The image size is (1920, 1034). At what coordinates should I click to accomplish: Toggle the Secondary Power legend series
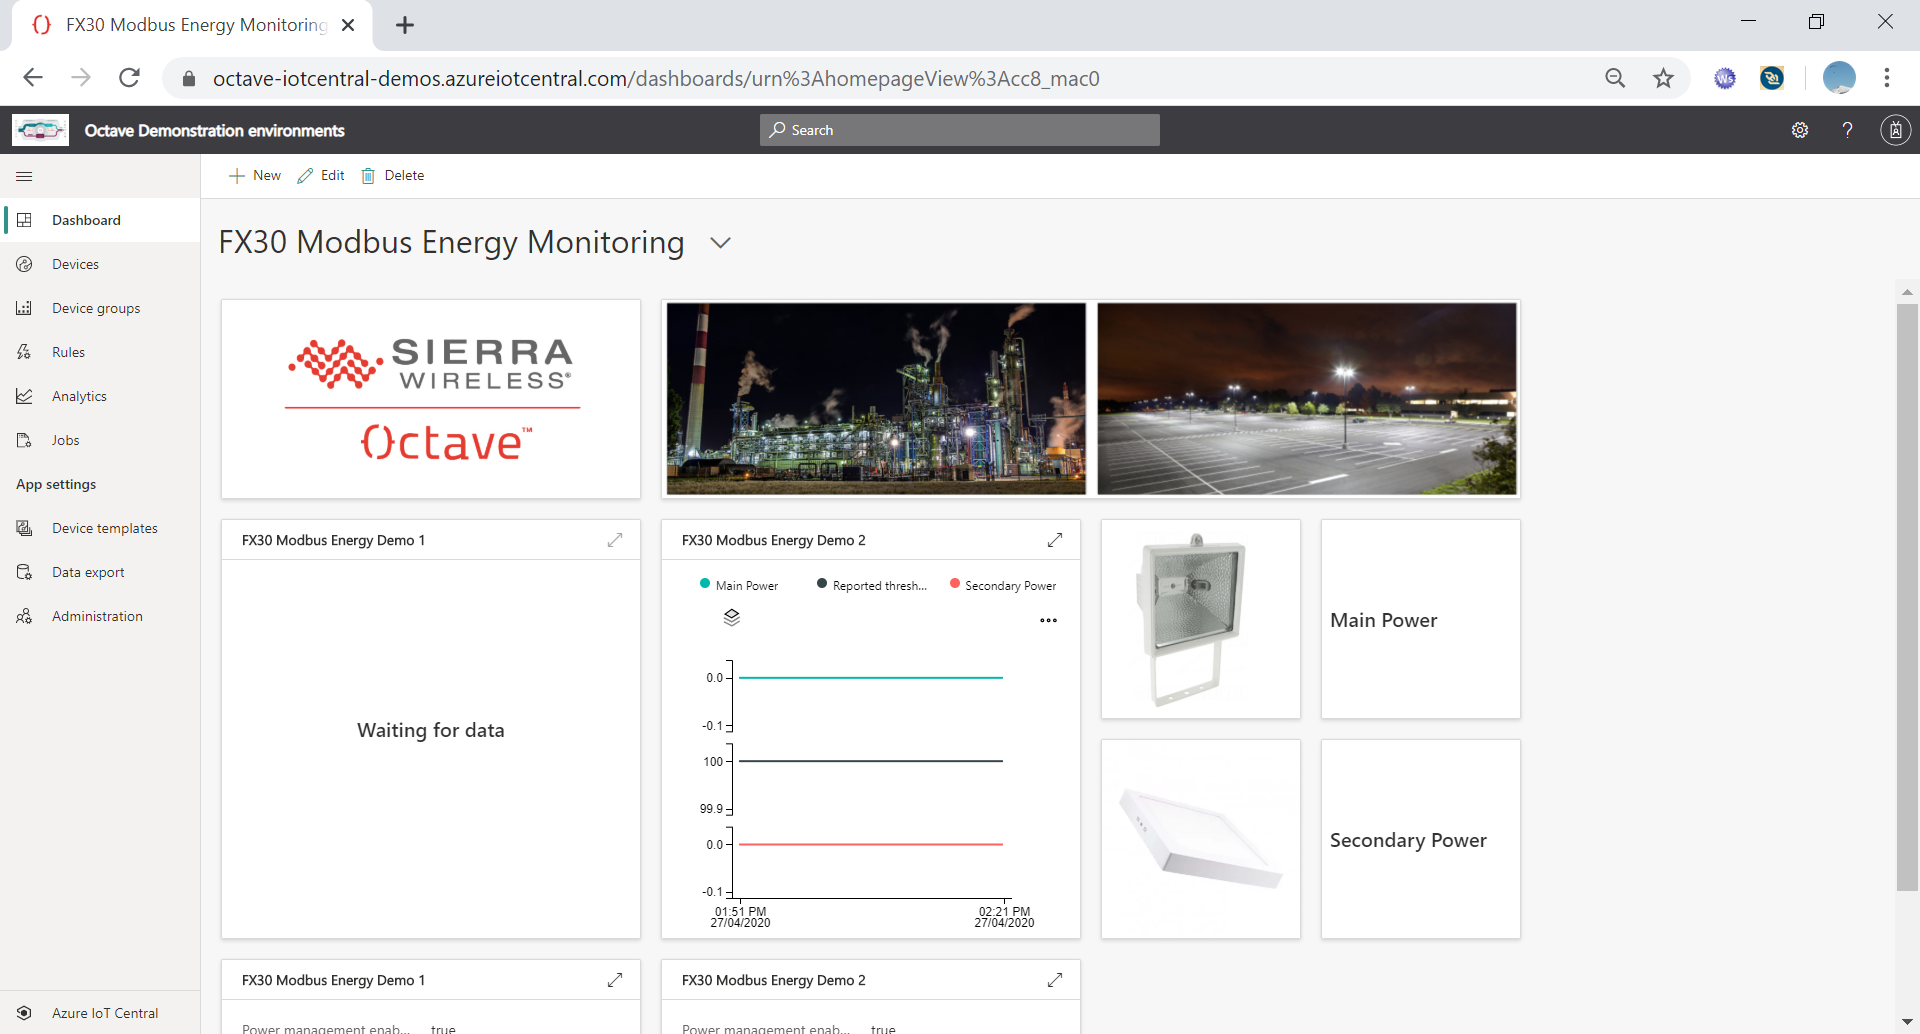pyautogui.click(x=1003, y=585)
